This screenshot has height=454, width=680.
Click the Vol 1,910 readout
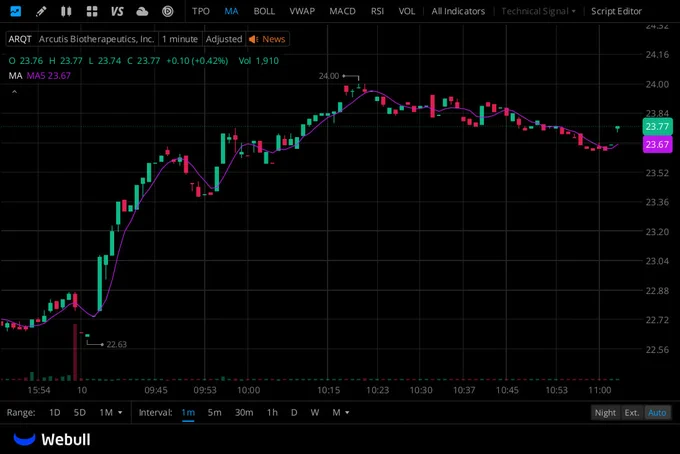(x=258, y=61)
